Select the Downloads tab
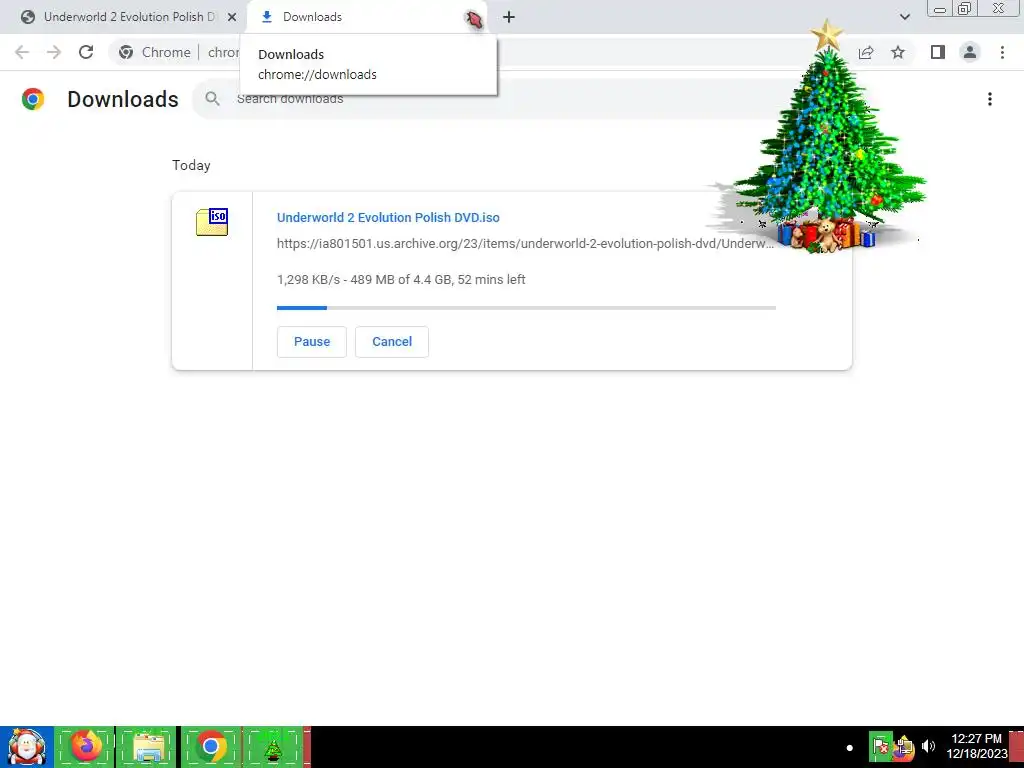Viewport: 1024px width, 768px height. pos(366,17)
